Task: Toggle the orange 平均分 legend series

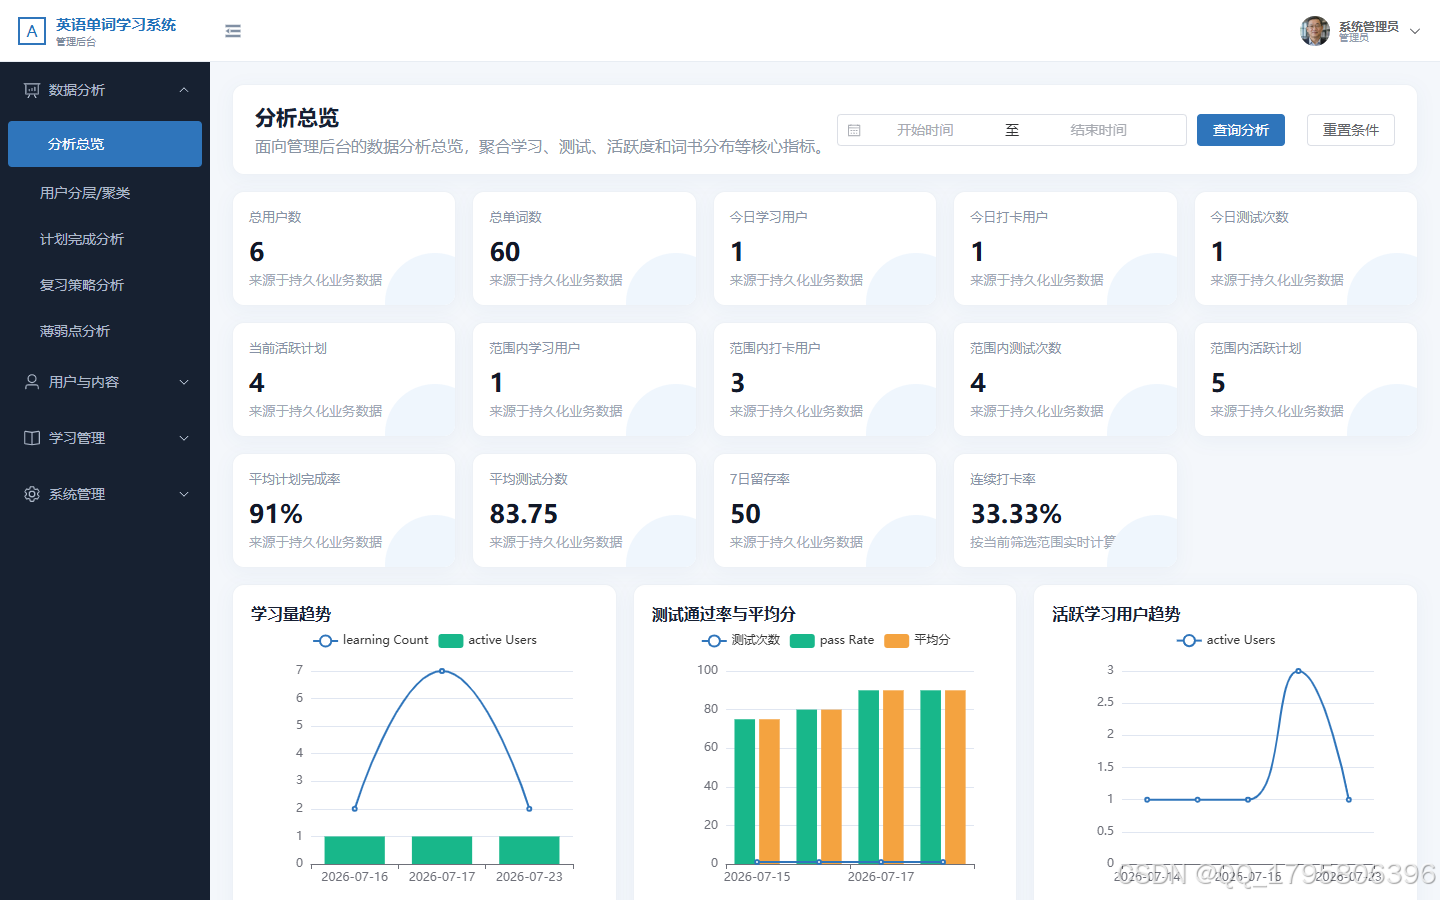Action: coord(917,640)
